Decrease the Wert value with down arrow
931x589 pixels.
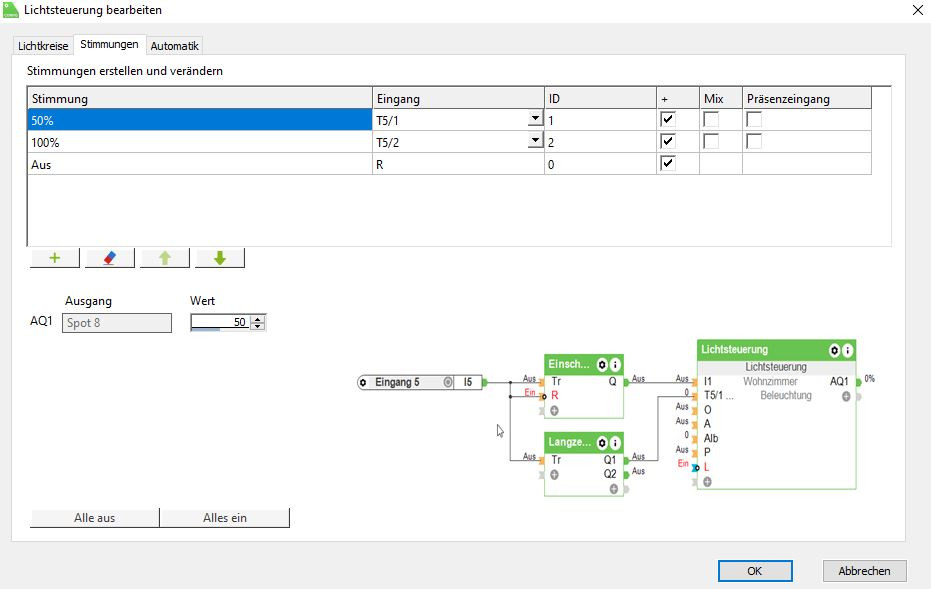[x=258, y=326]
